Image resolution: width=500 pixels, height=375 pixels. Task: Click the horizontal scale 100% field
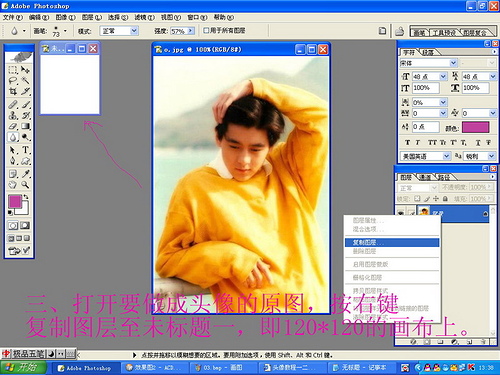pos(475,88)
